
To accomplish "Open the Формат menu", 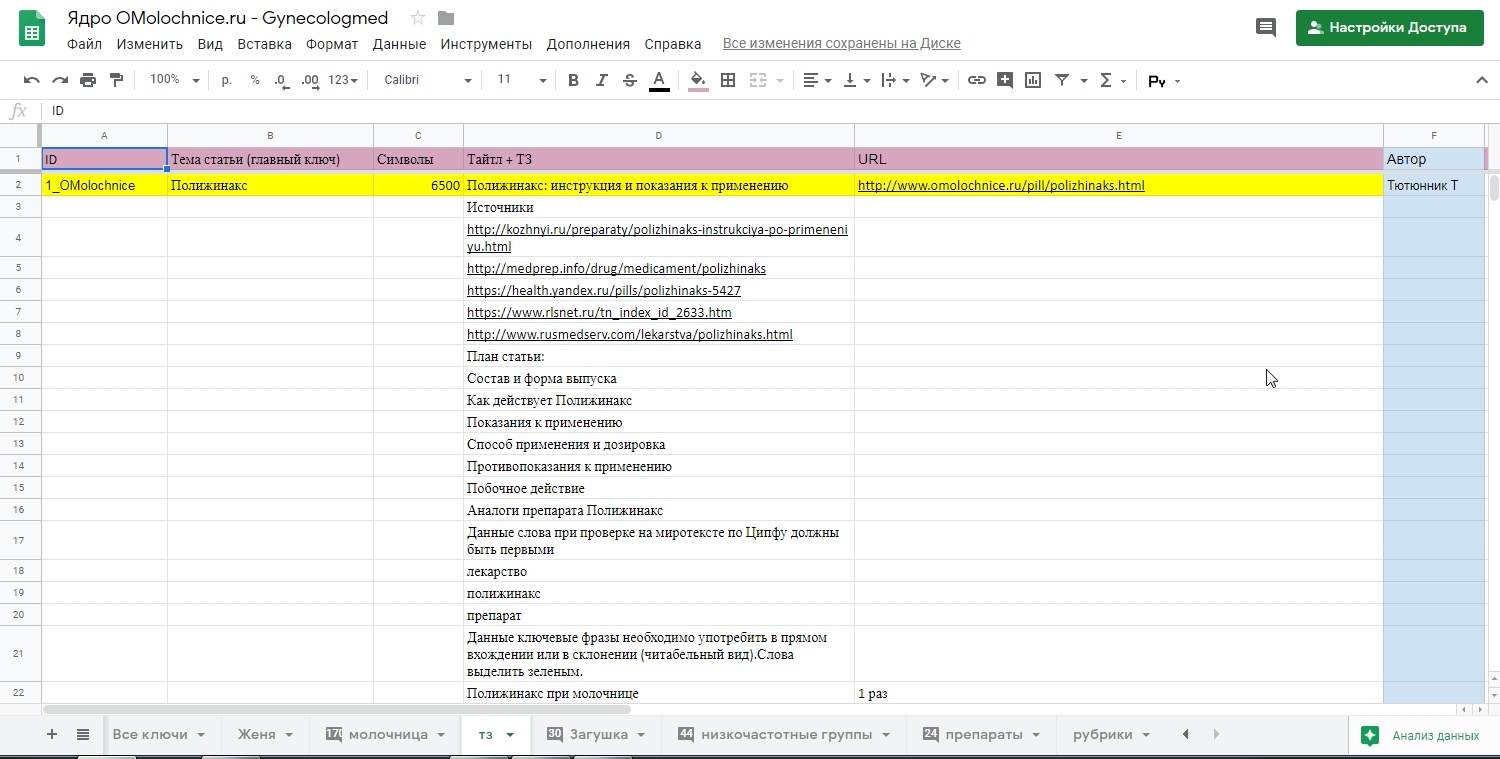I will click(x=332, y=44).
